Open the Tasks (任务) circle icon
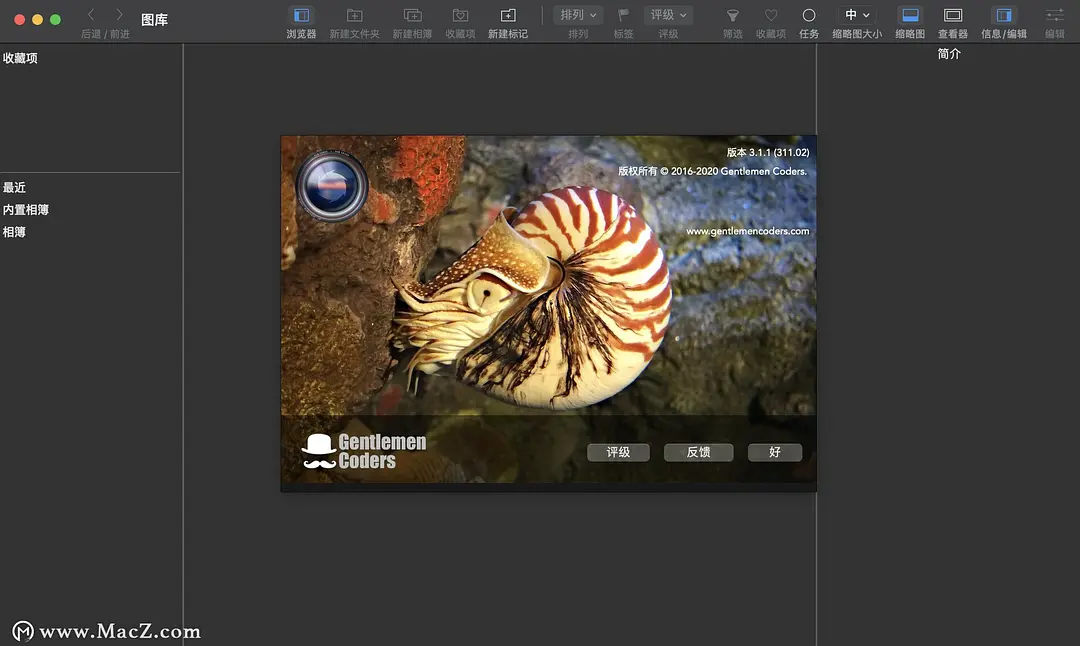Screen dimensions: 1080x646 click(809, 16)
